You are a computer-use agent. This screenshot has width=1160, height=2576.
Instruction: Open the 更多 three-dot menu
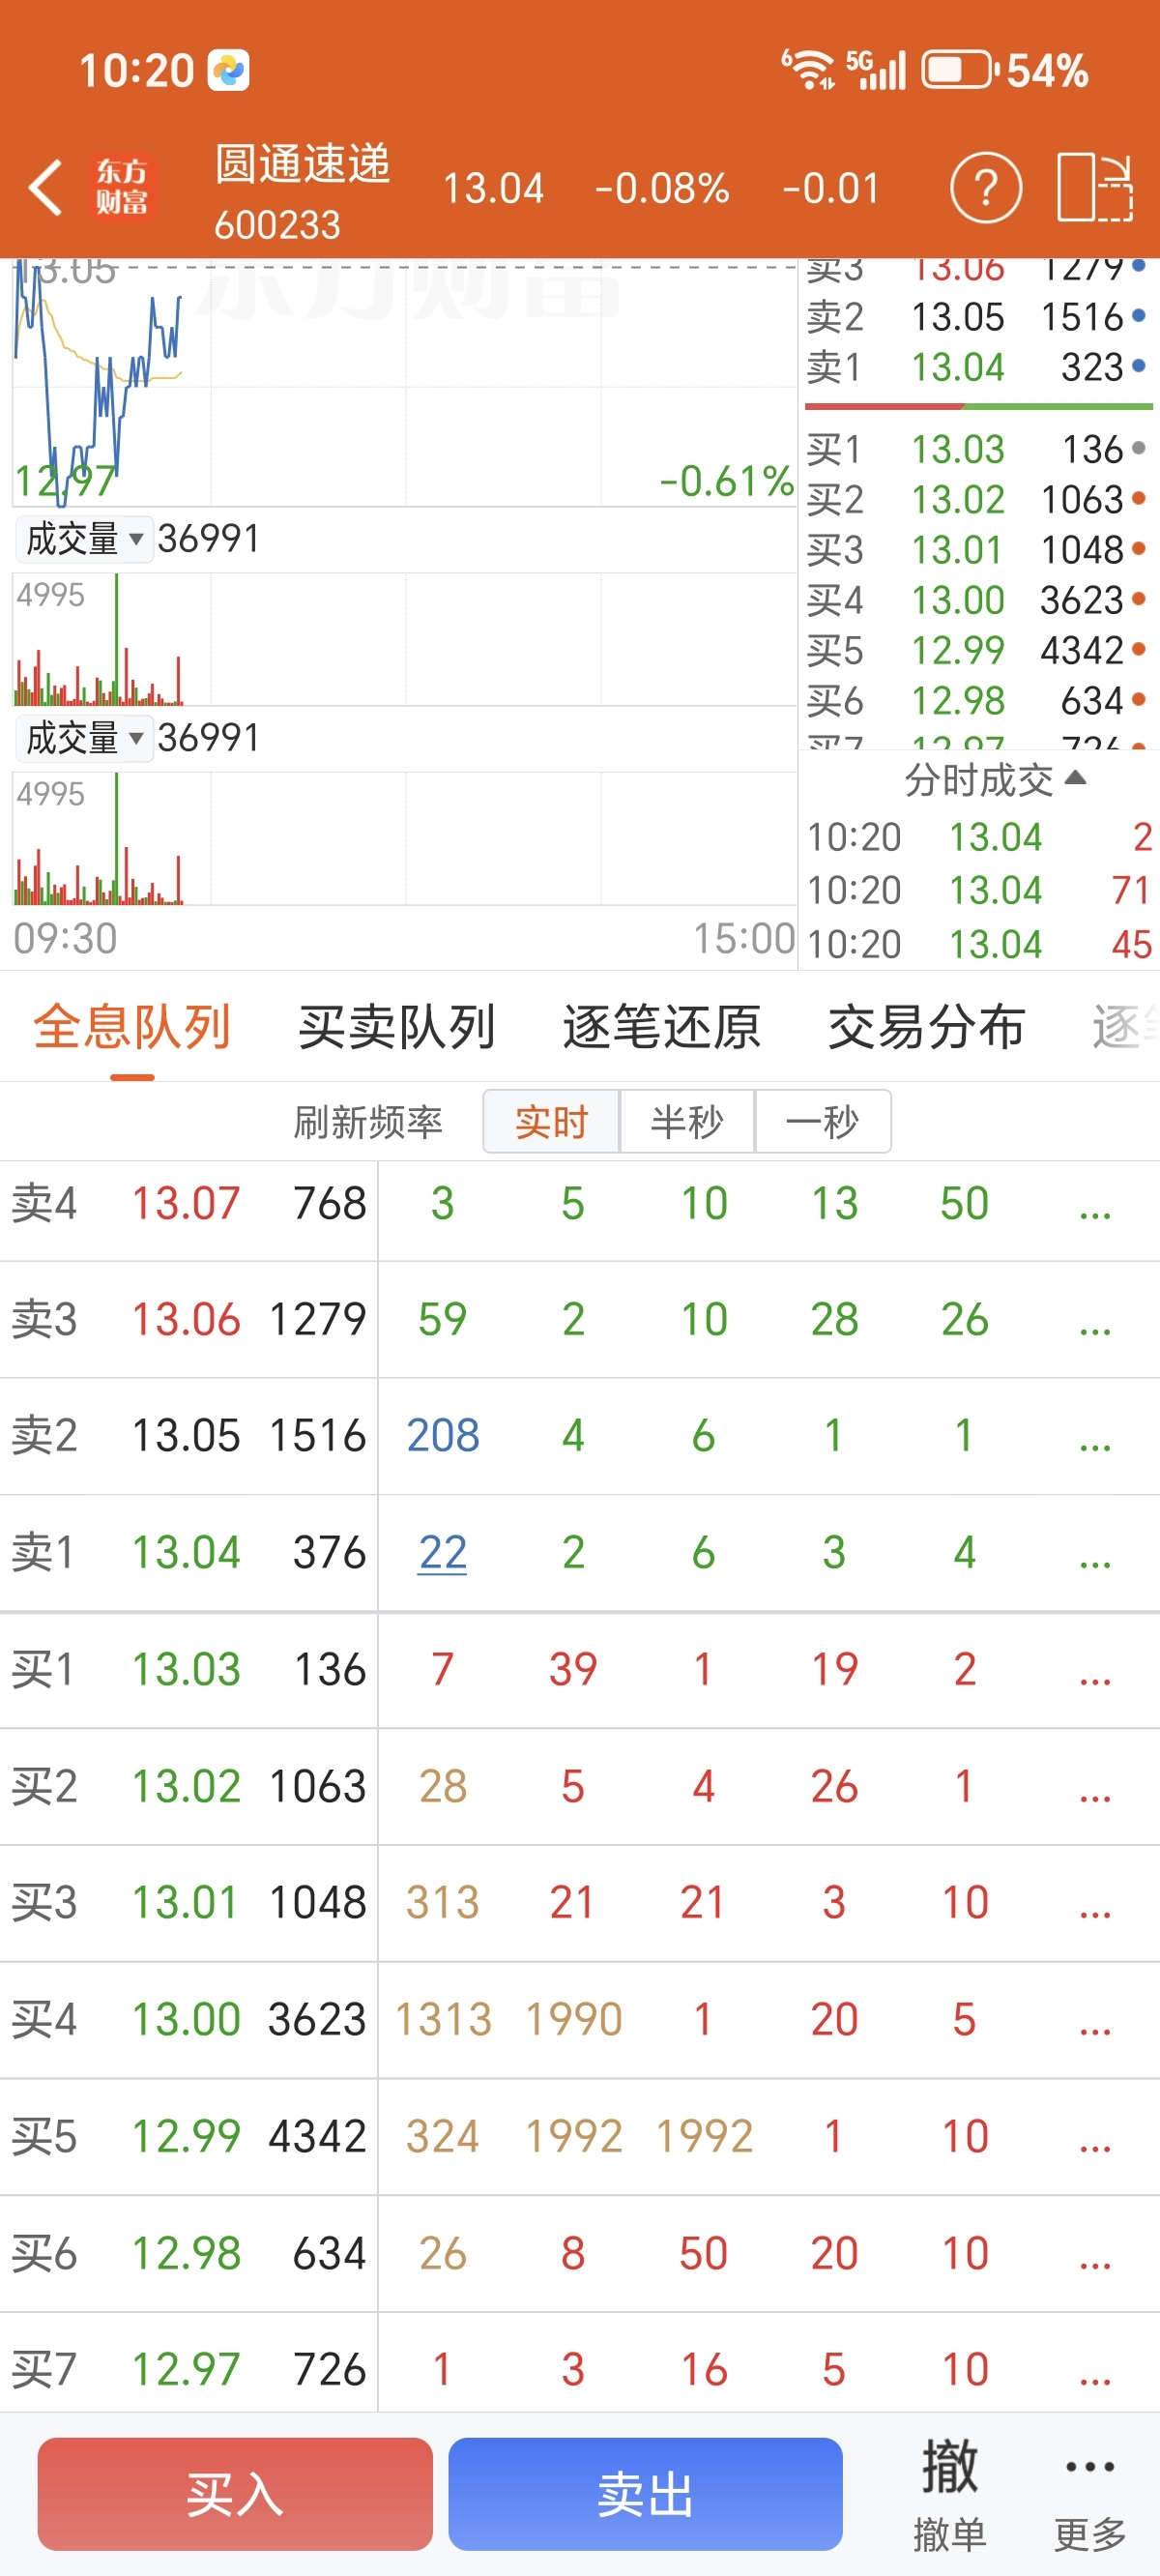[1090, 2493]
